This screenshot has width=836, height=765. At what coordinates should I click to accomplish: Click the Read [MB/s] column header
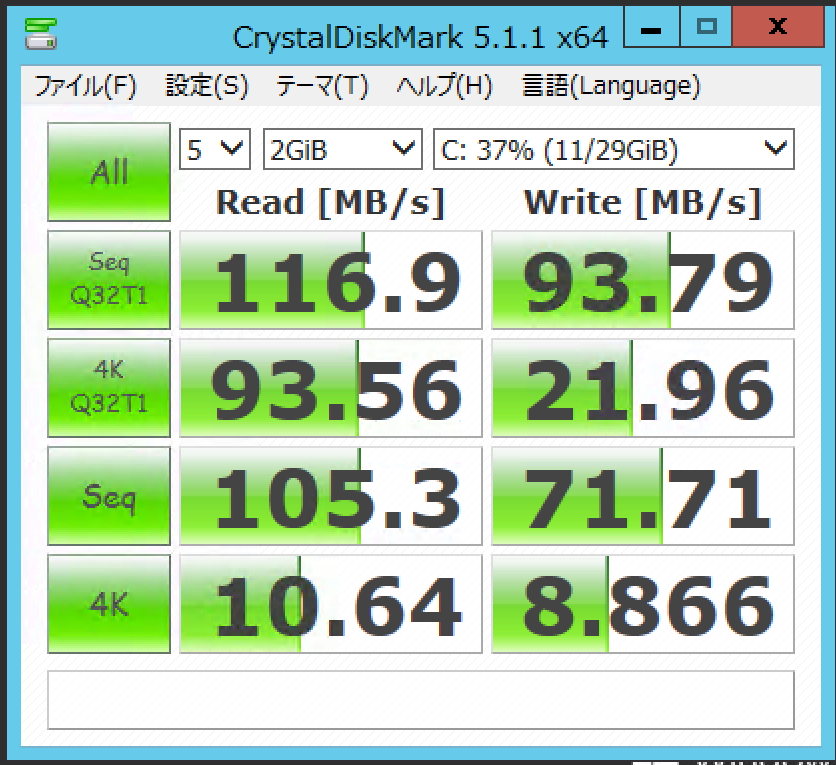point(329,201)
